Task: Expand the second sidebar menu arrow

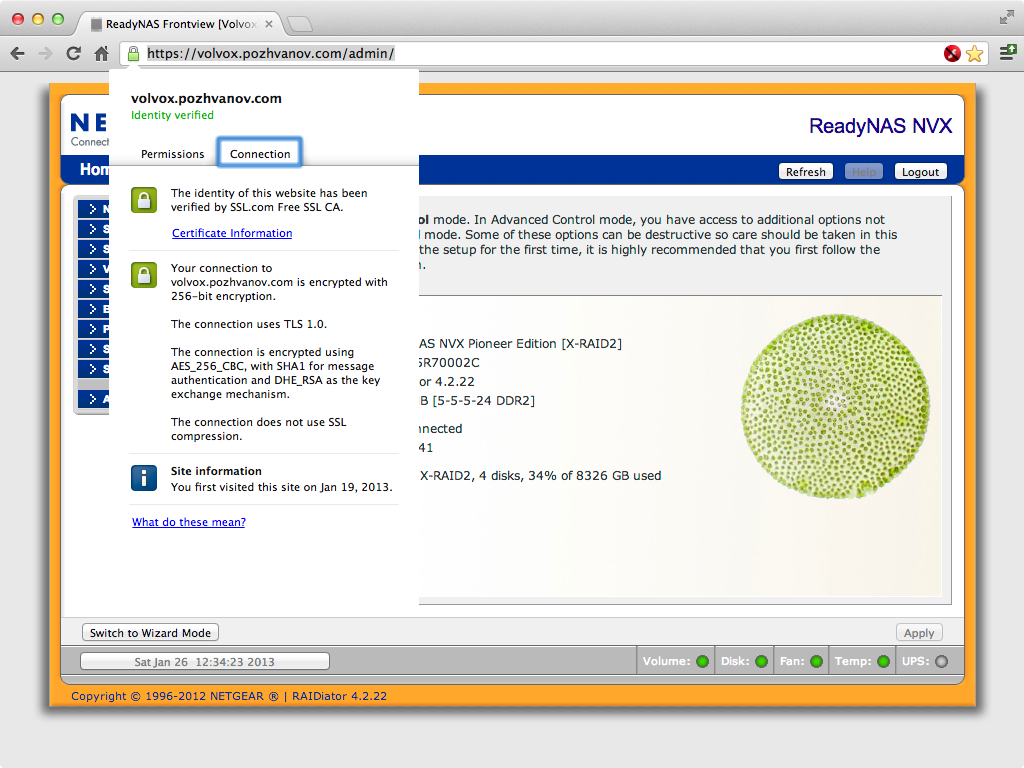Action: point(93,229)
